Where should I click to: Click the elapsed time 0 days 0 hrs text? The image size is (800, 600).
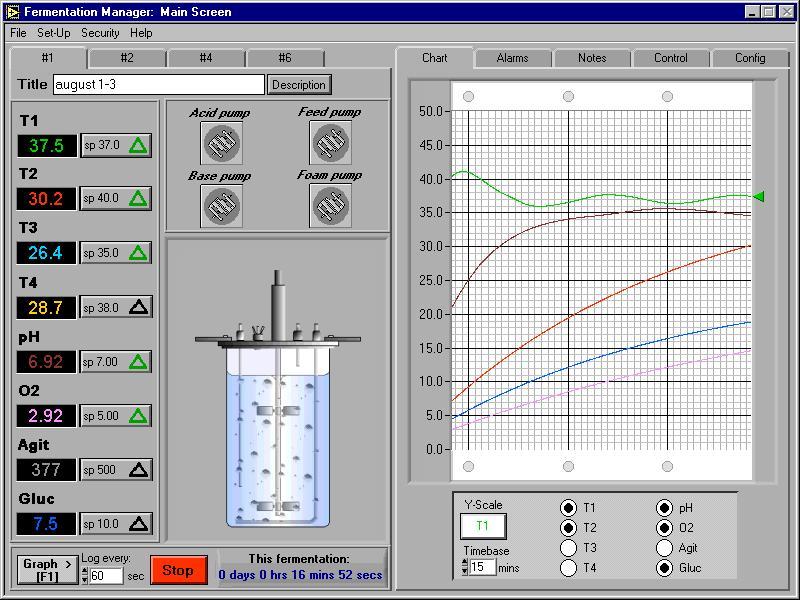pos(300,575)
